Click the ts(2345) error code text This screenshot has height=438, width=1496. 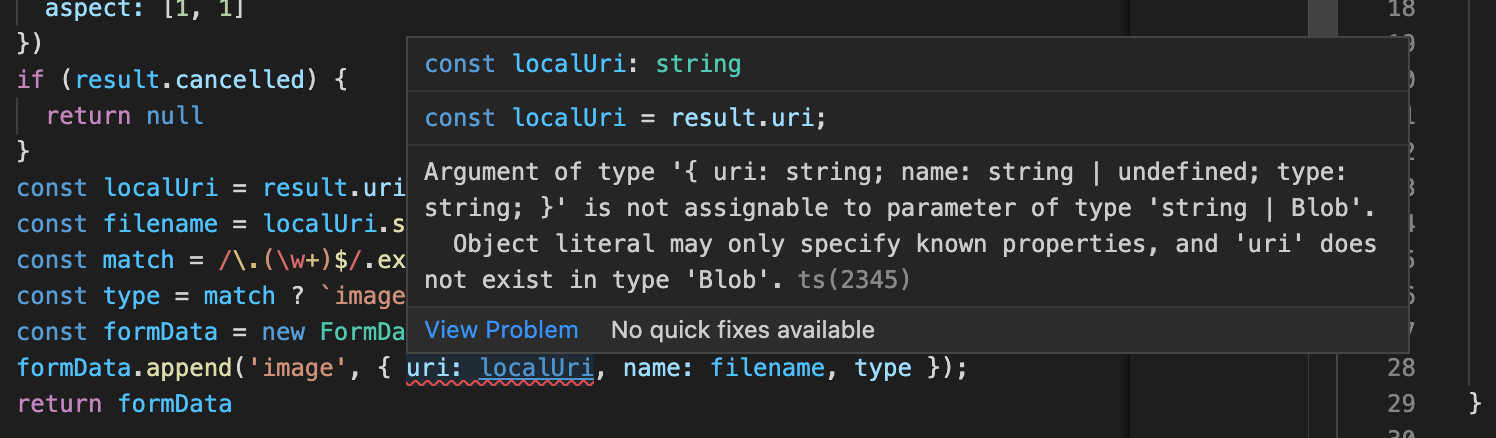point(854,281)
